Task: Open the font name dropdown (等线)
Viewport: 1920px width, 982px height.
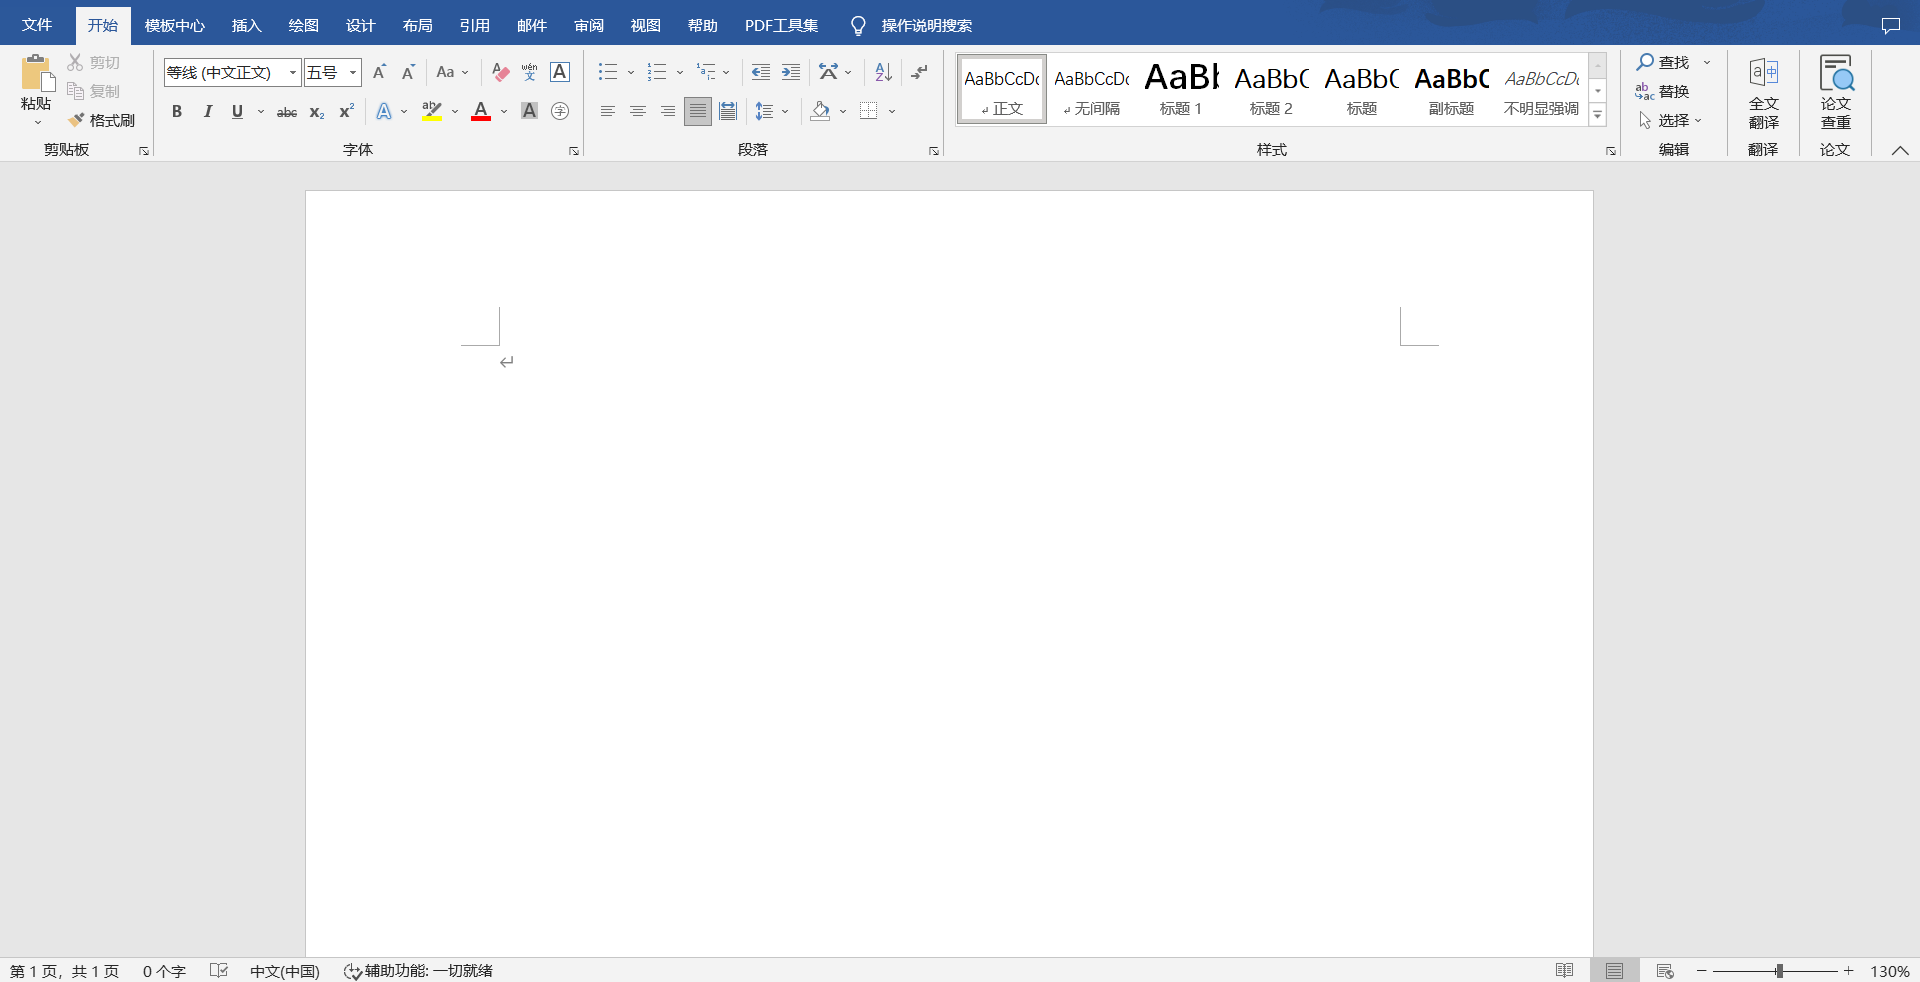Action: click(x=293, y=72)
